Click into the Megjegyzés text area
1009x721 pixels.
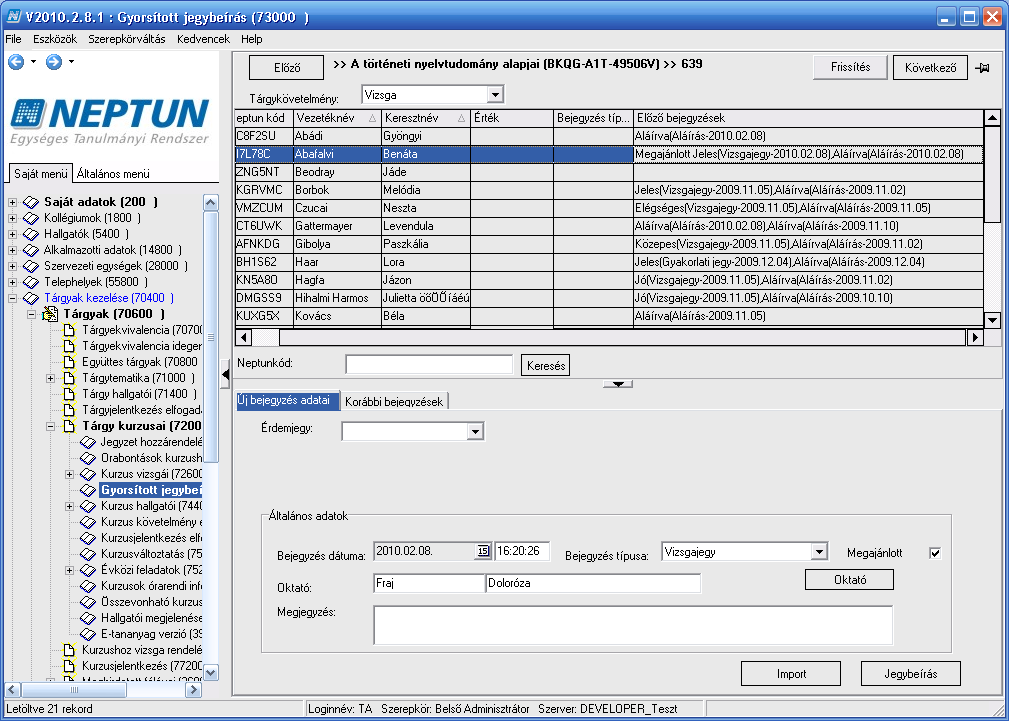coord(633,624)
